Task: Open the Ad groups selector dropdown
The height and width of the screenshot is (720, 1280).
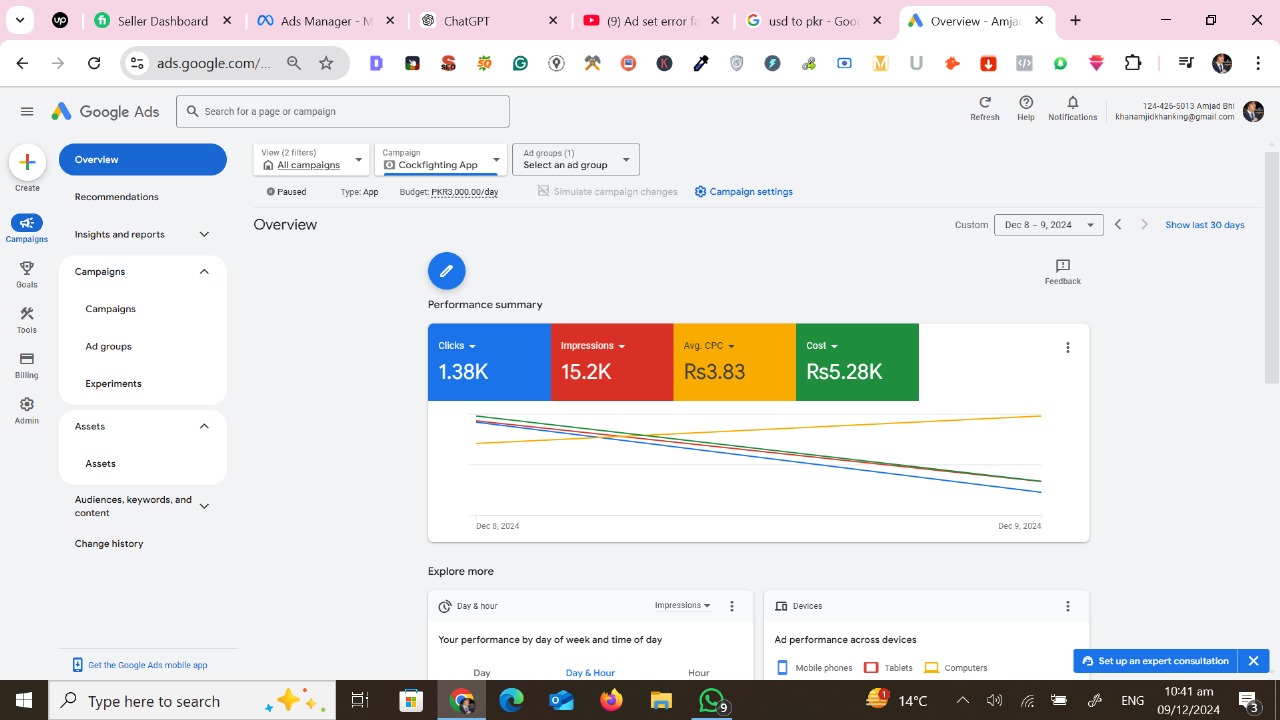Action: [x=575, y=160]
